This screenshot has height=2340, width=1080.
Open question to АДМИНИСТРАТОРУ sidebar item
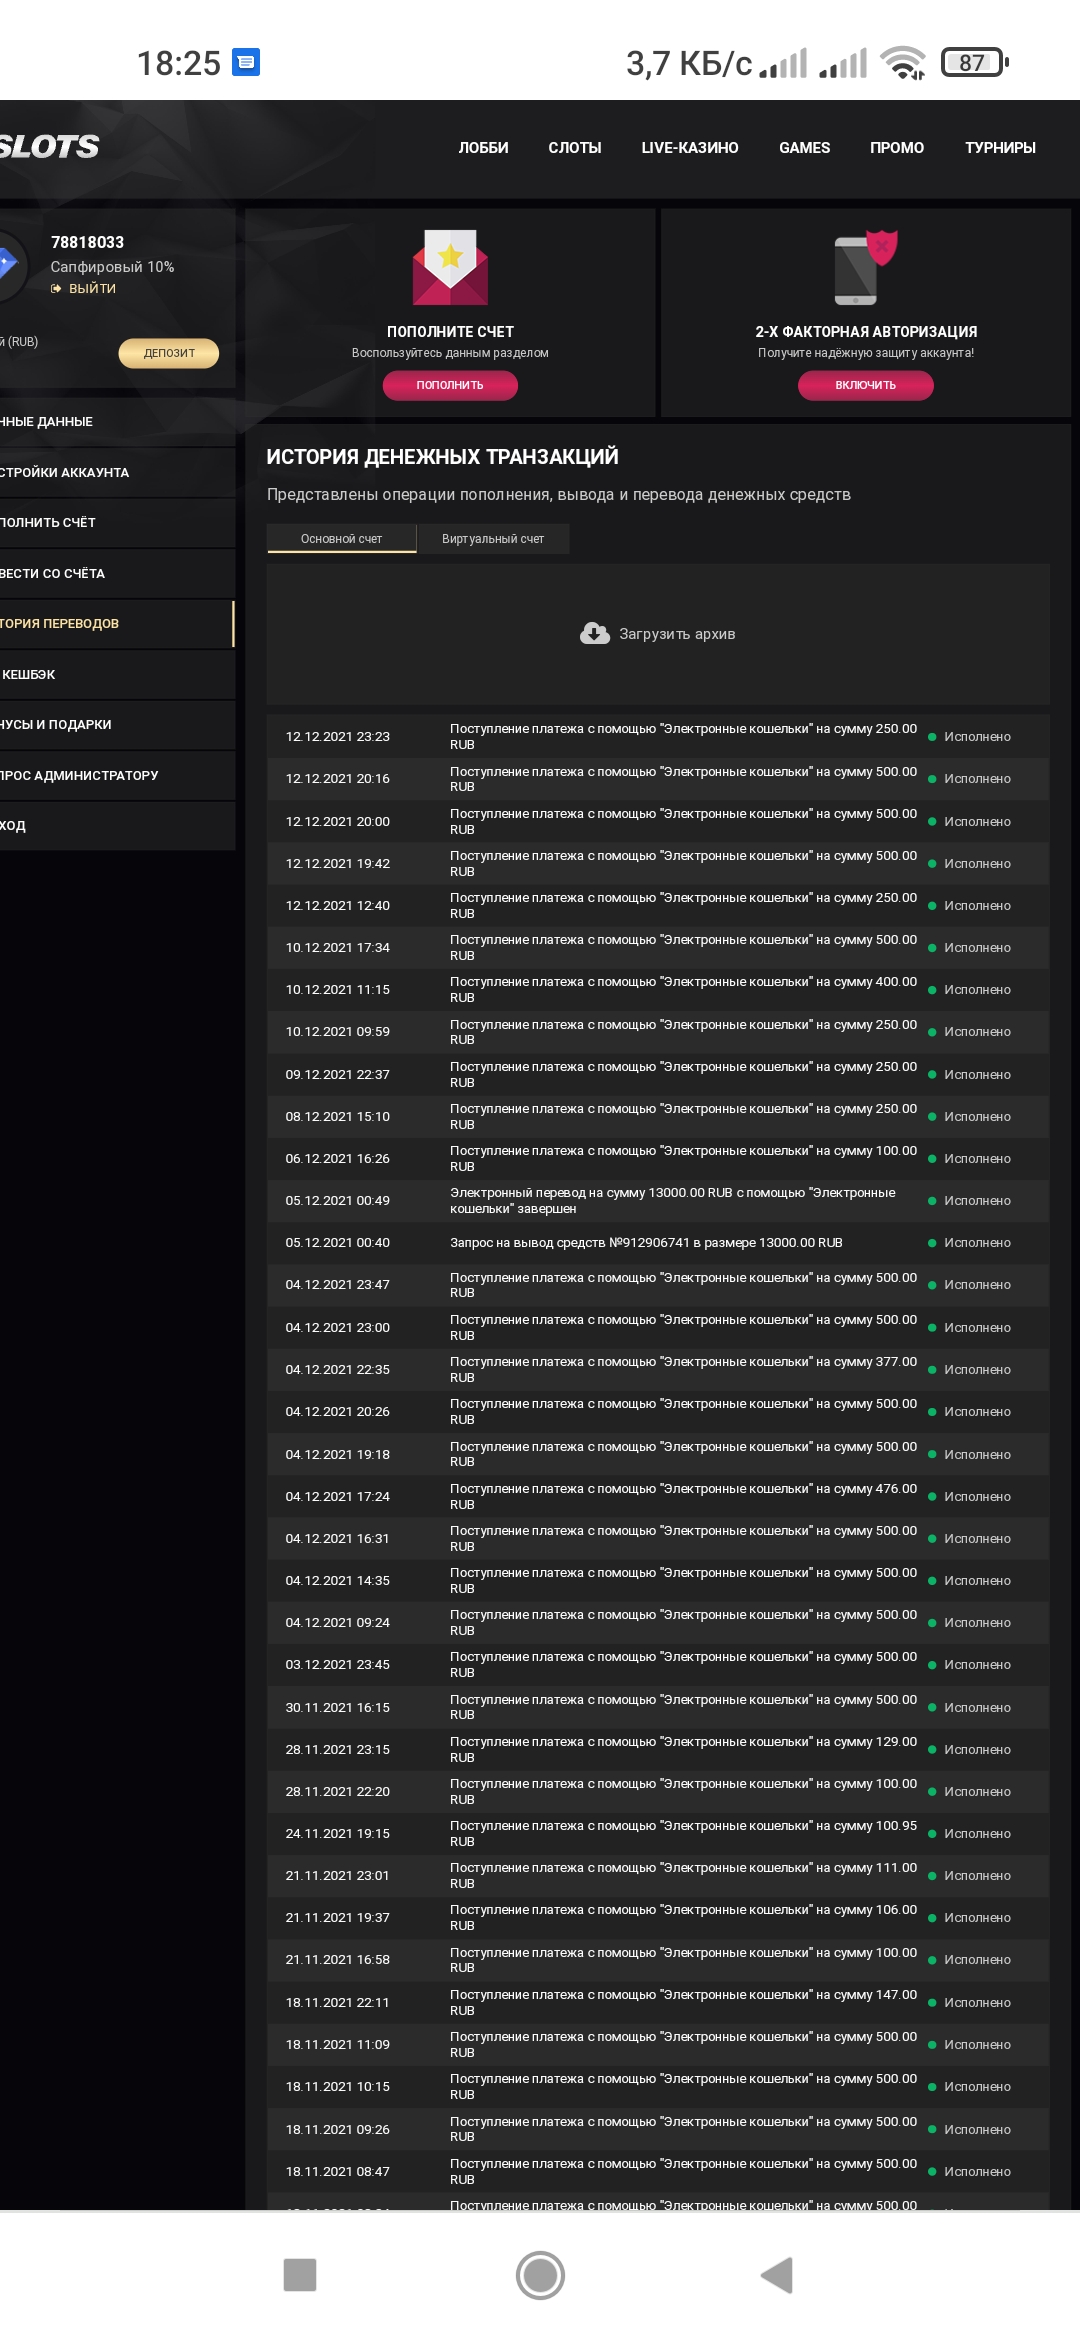tap(117, 775)
